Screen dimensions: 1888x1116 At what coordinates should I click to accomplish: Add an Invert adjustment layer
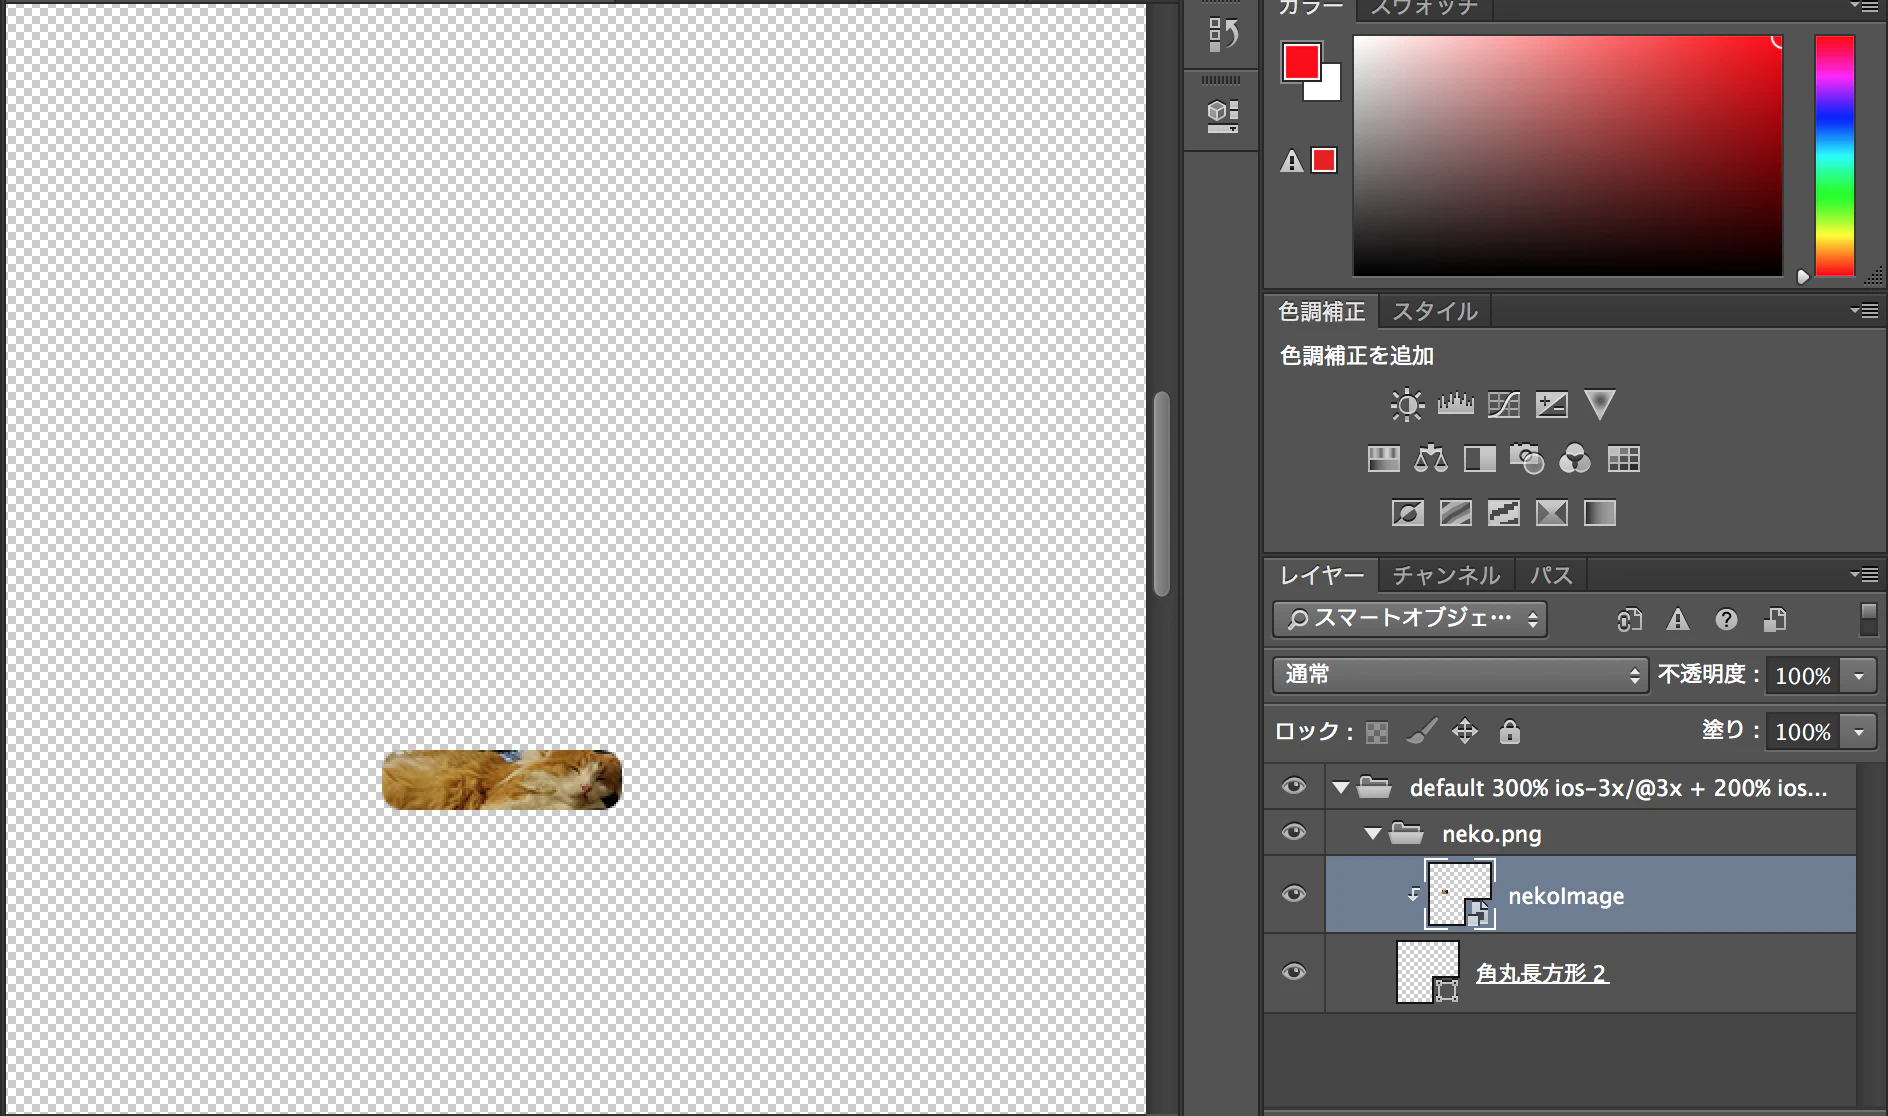tap(1407, 513)
